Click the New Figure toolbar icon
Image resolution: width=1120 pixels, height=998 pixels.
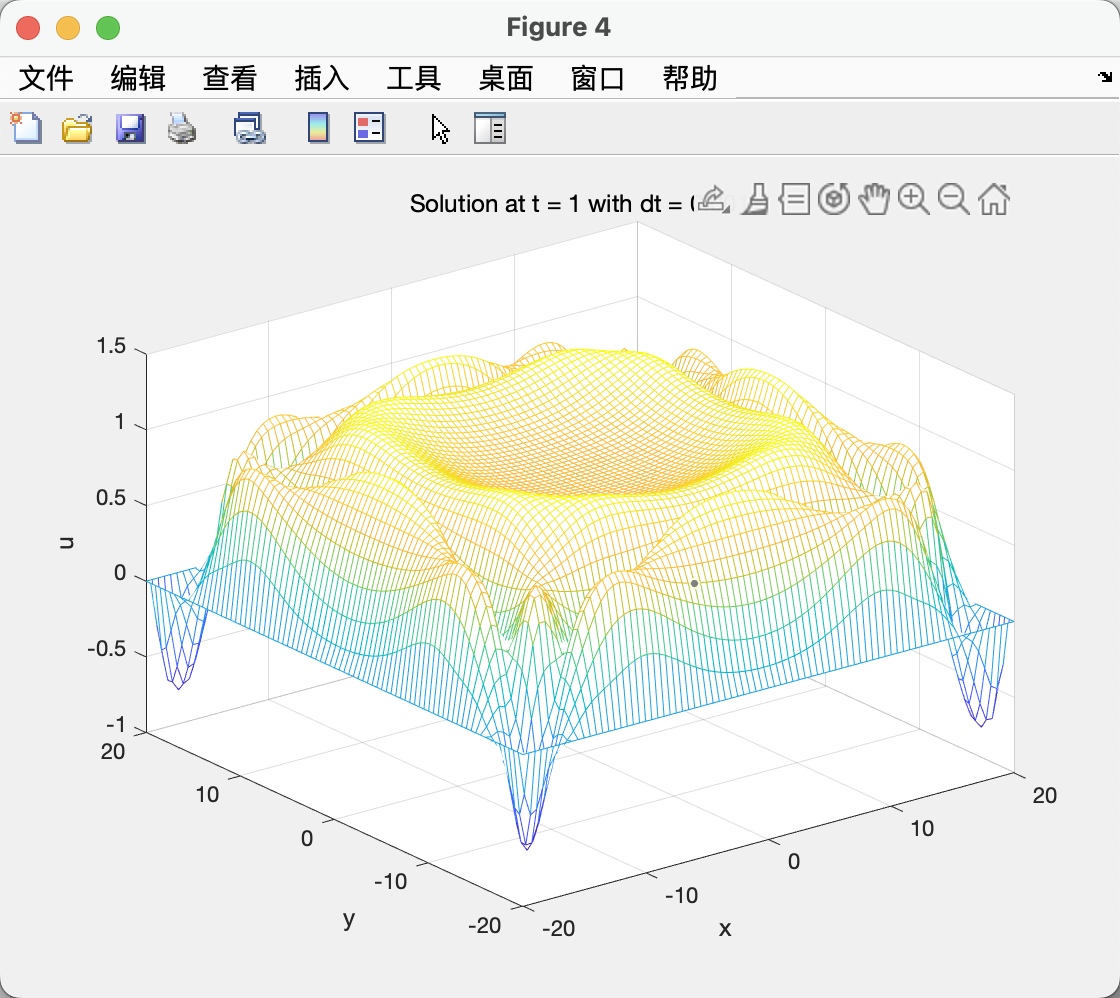[x=26, y=128]
